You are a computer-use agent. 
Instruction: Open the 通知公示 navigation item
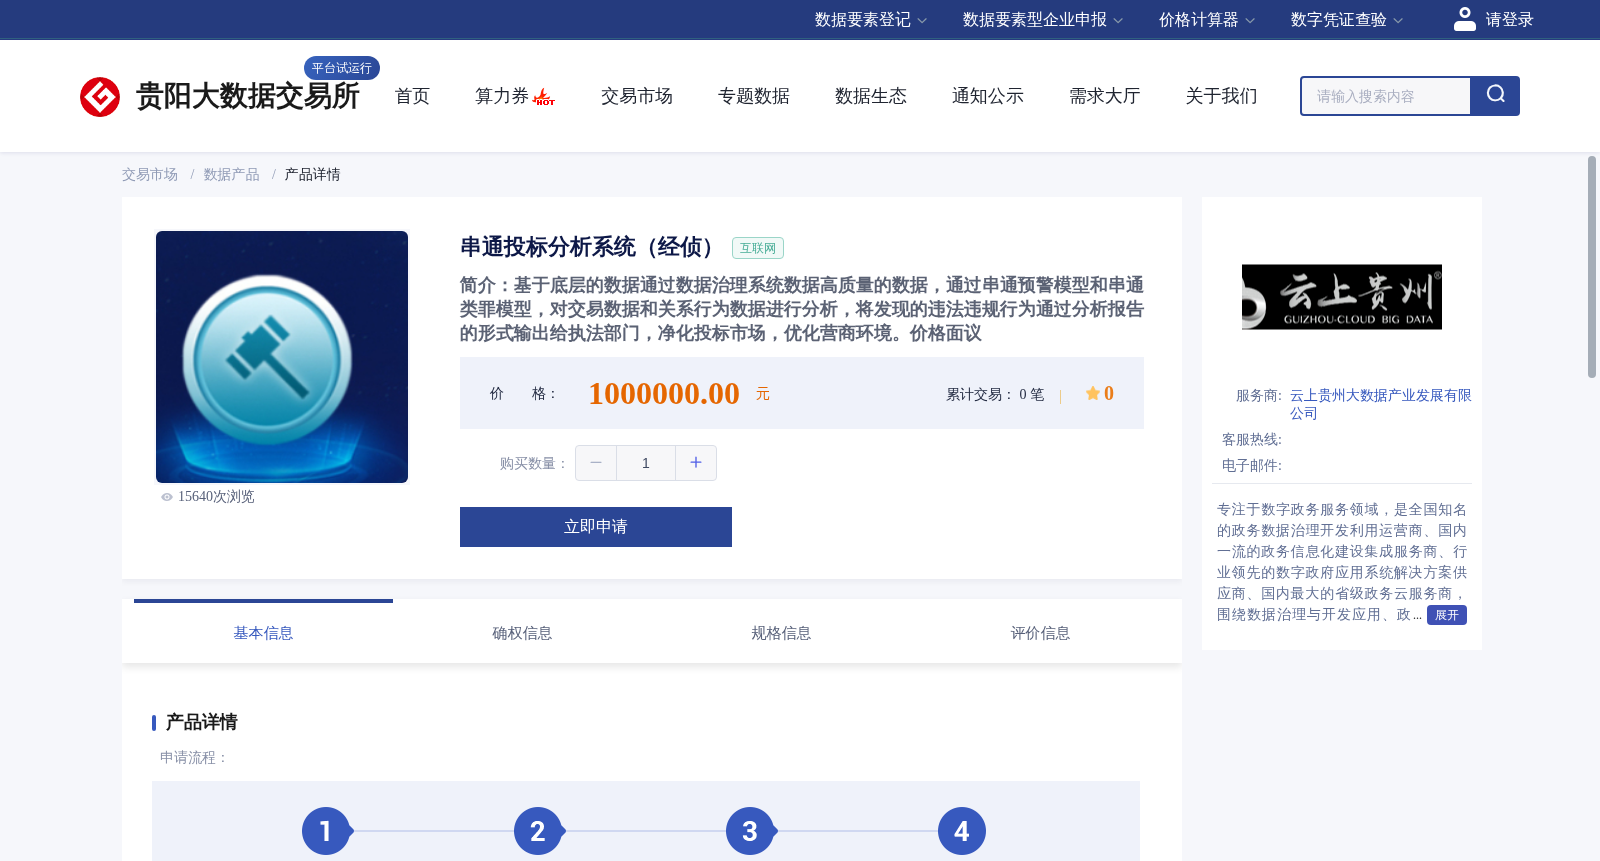988,96
